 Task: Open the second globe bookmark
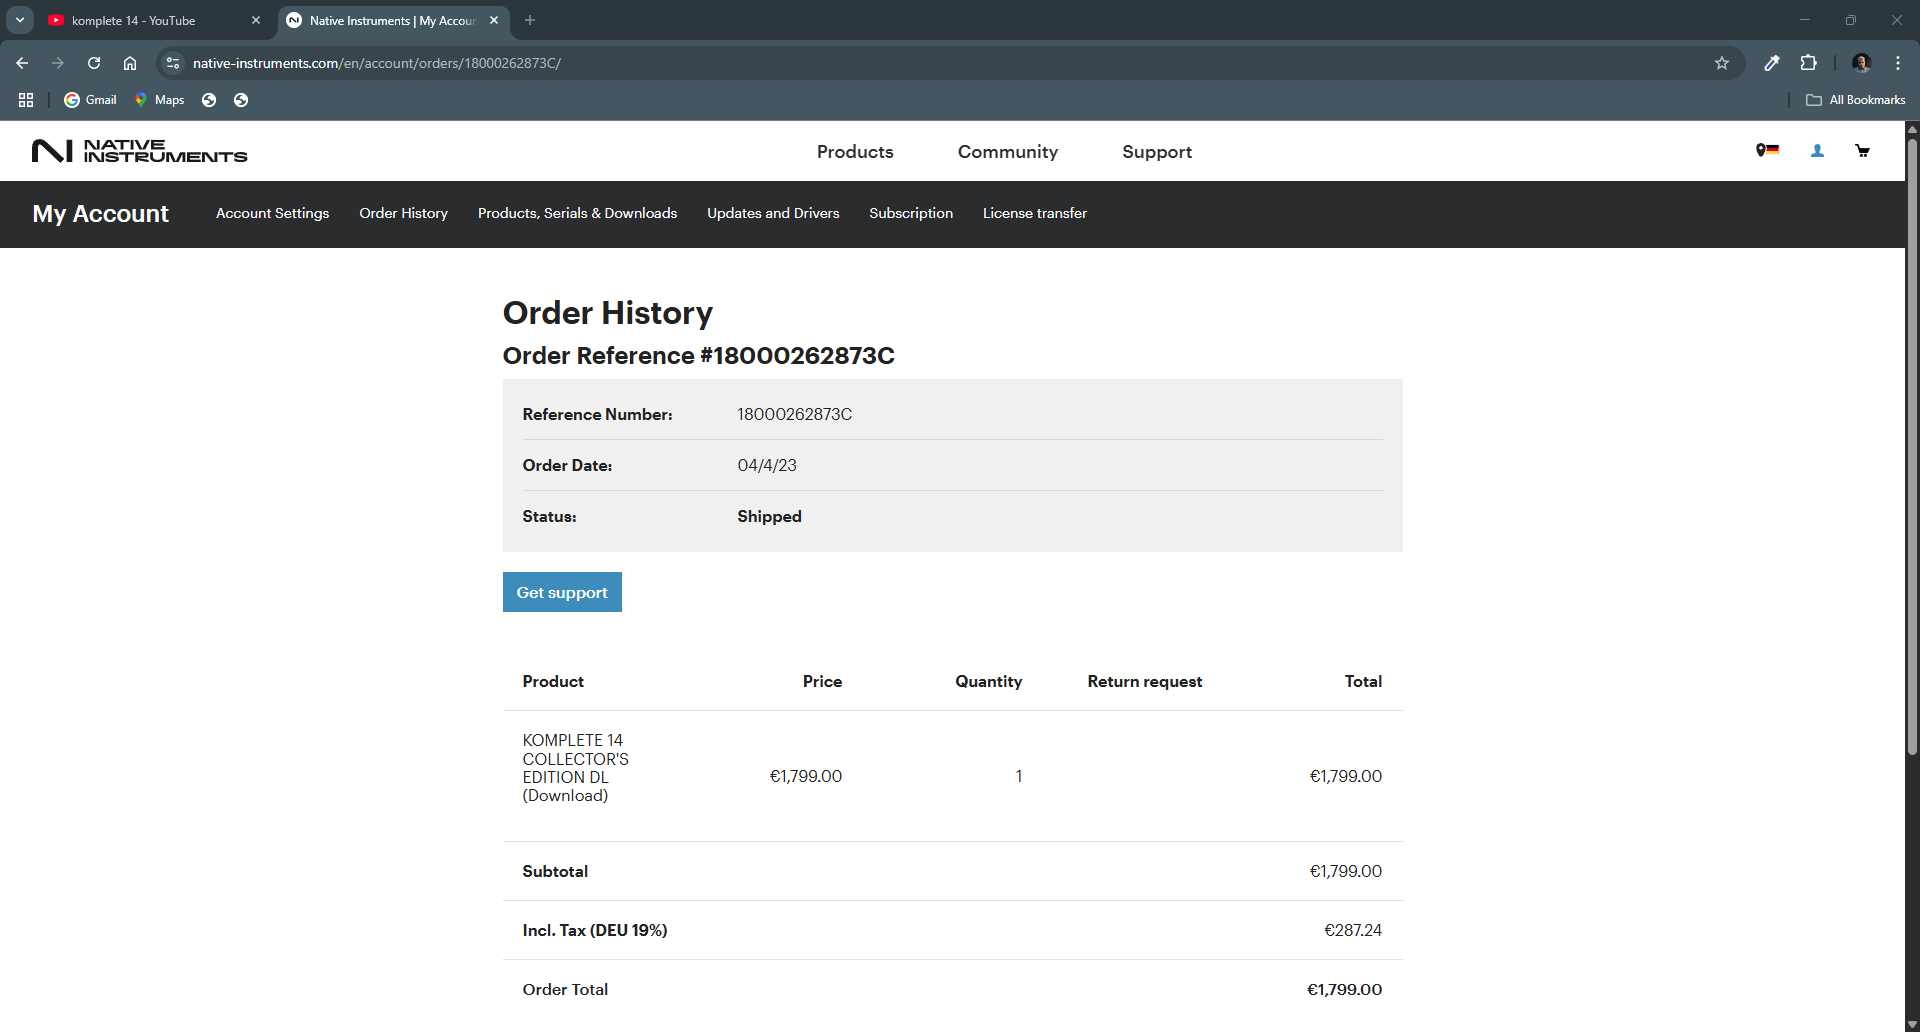point(241,100)
